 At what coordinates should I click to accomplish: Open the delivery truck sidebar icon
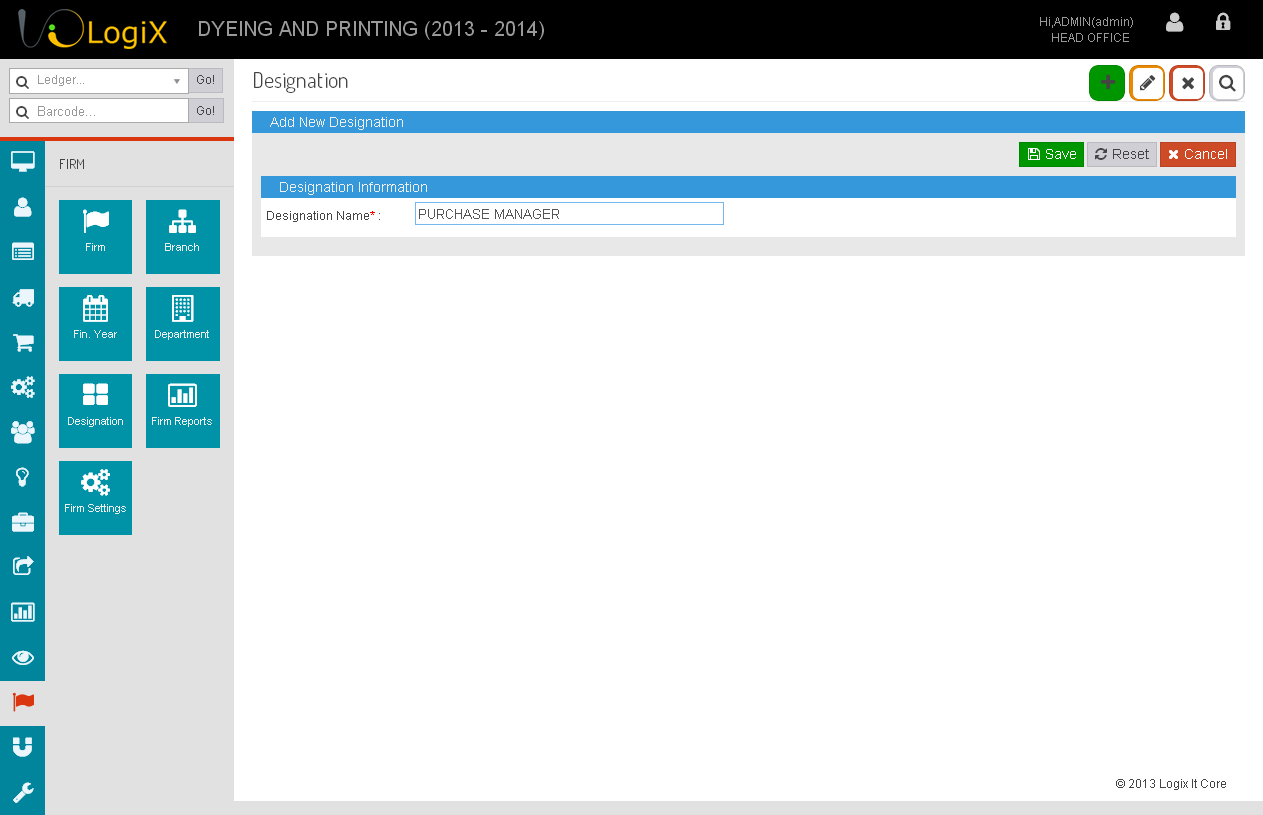[22, 297]
